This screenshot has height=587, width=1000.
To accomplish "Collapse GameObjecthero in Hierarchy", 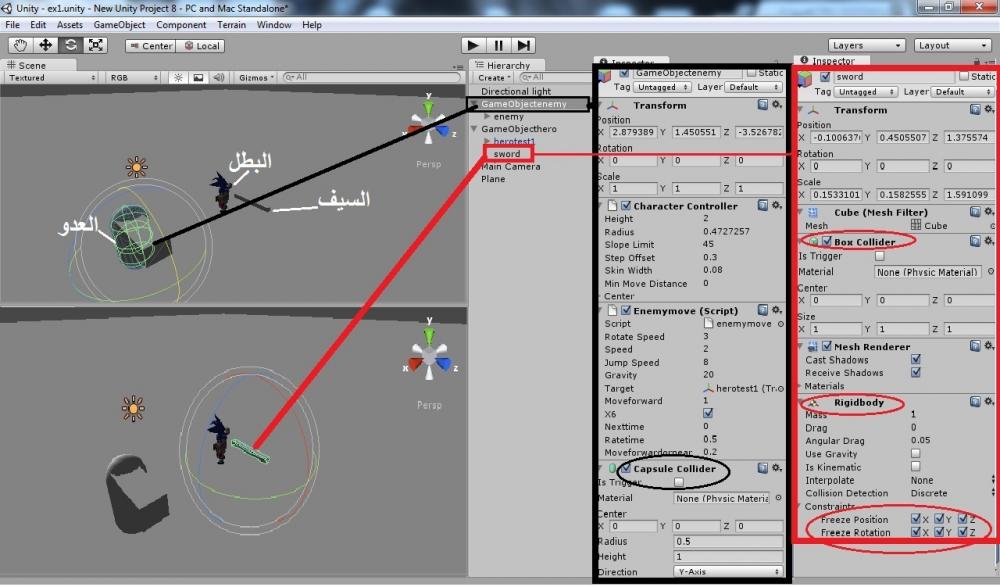I will 474,129.
